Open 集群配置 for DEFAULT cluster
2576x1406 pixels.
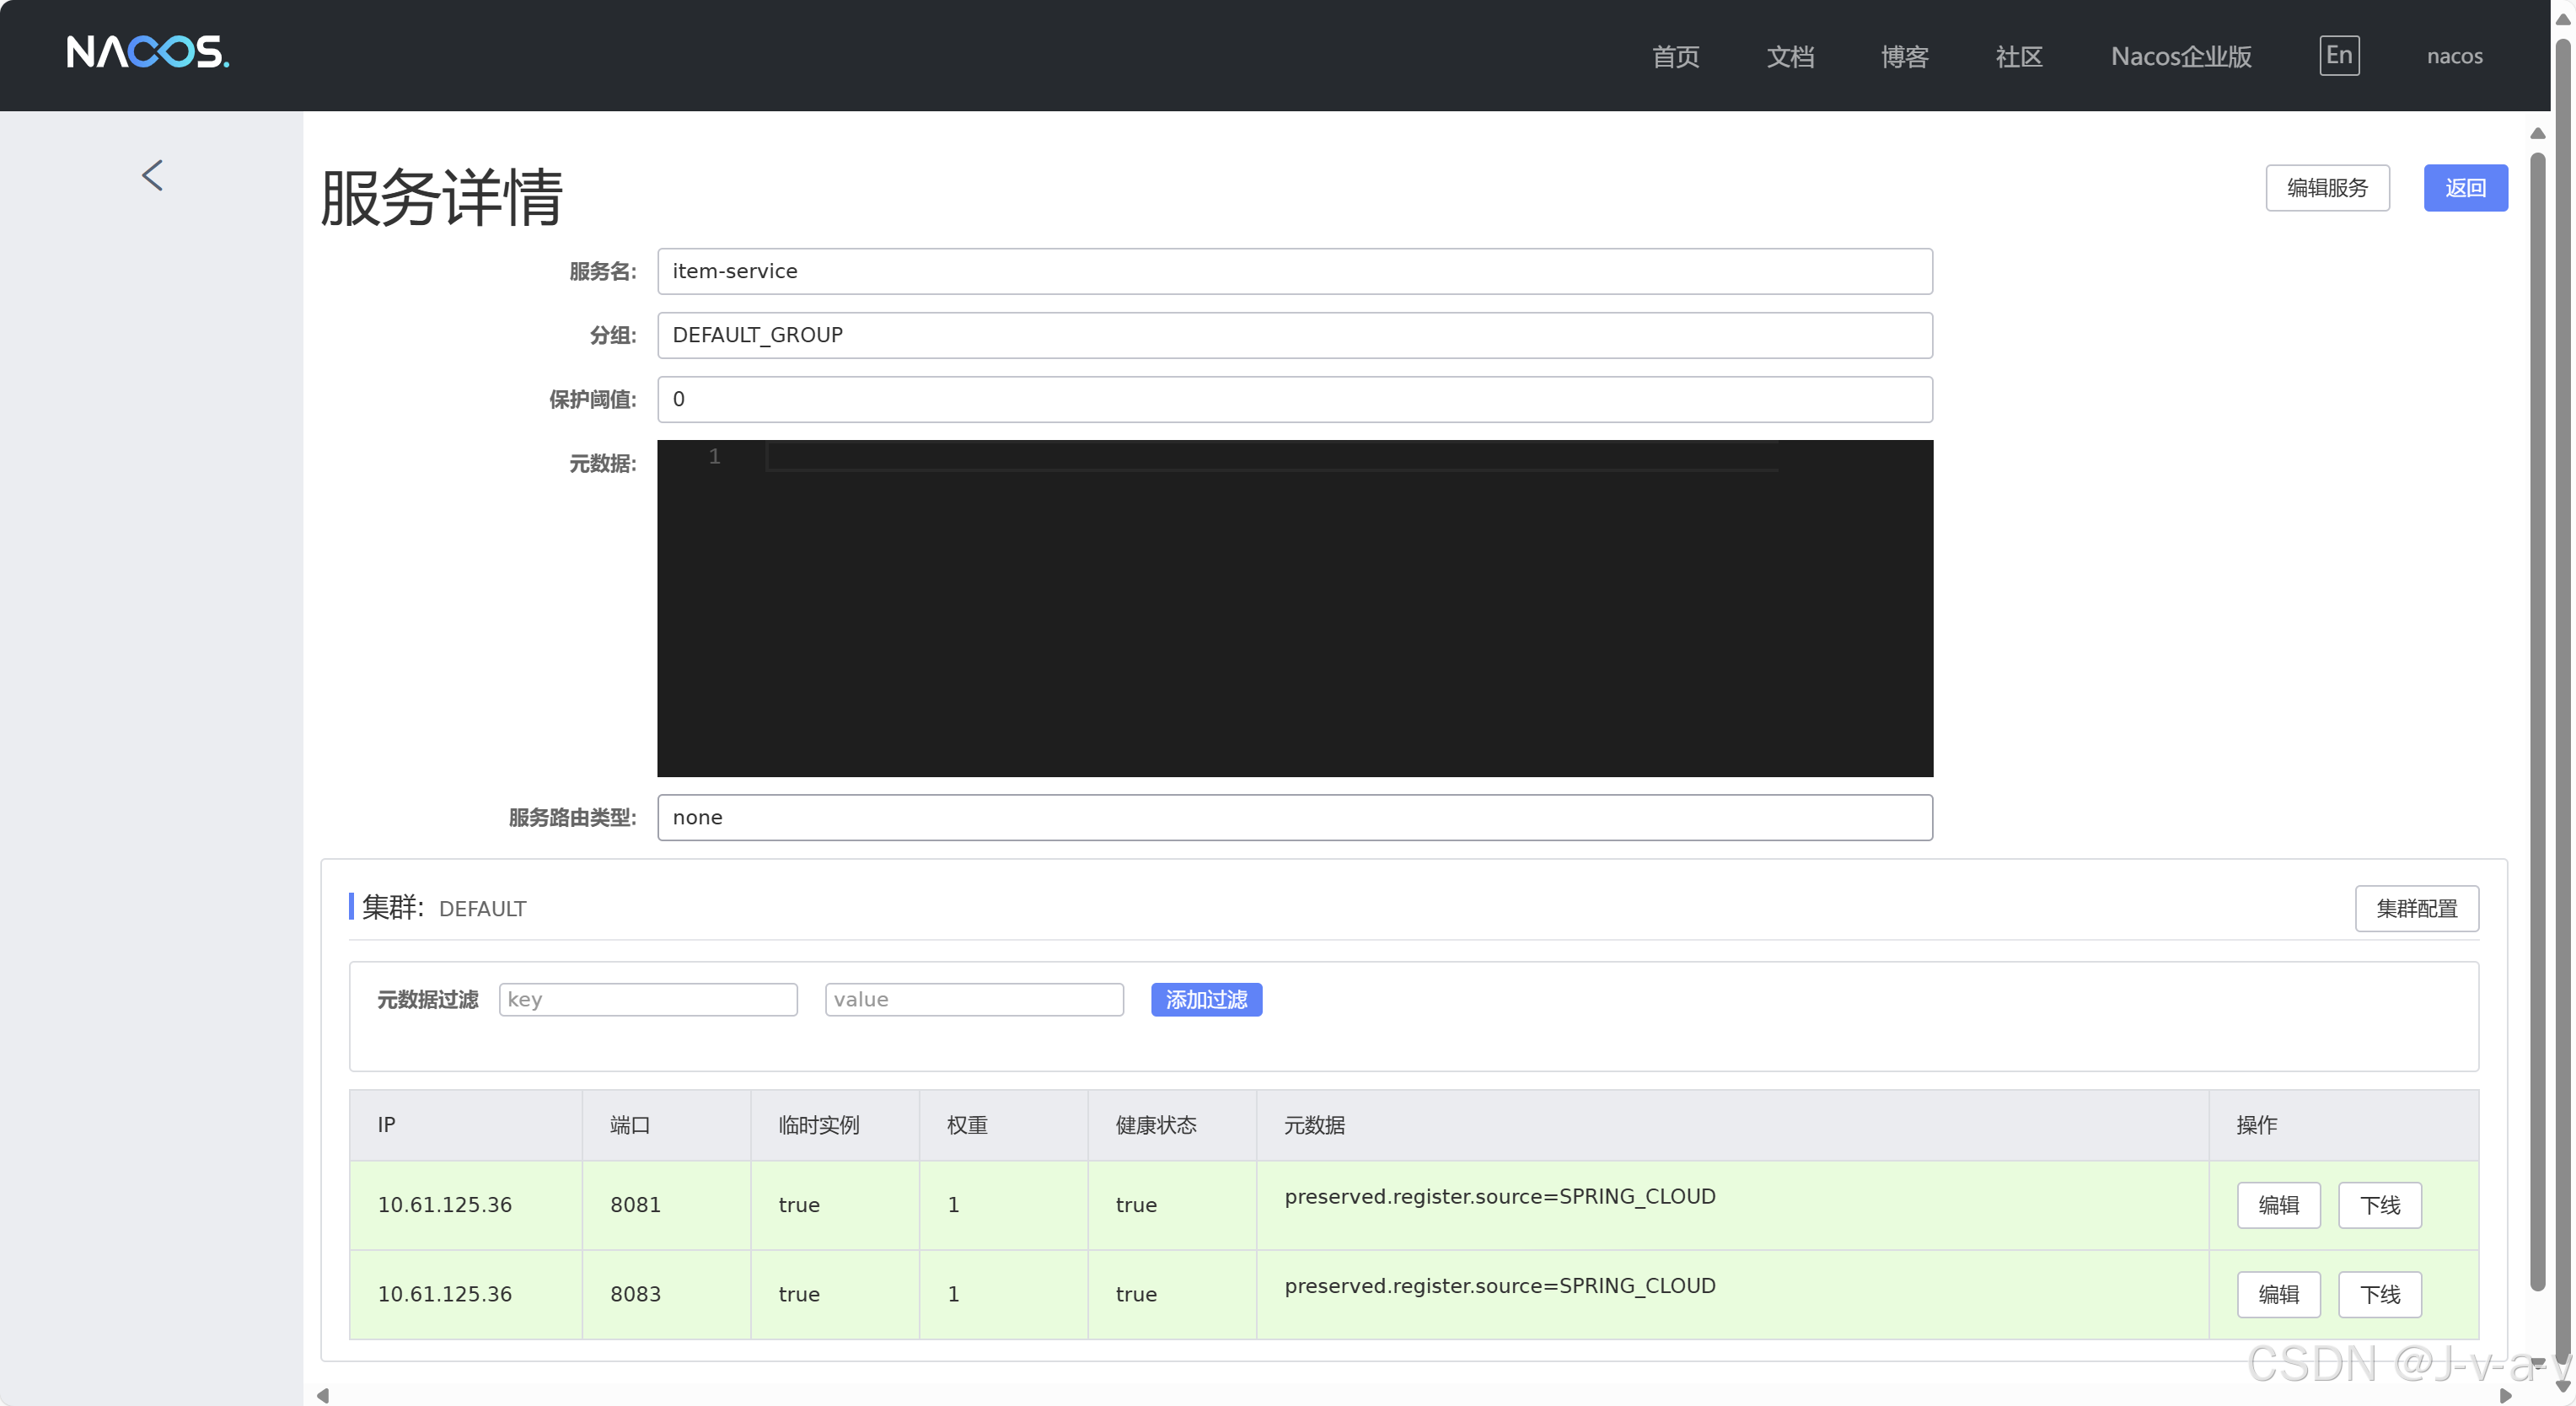(2415, 908)
